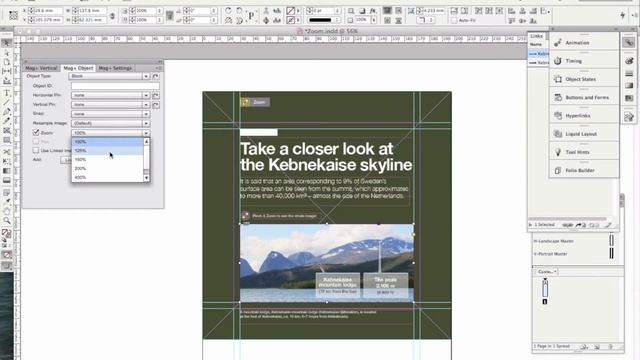
Task: Select the Line tool
Action: tap(7, 103)
